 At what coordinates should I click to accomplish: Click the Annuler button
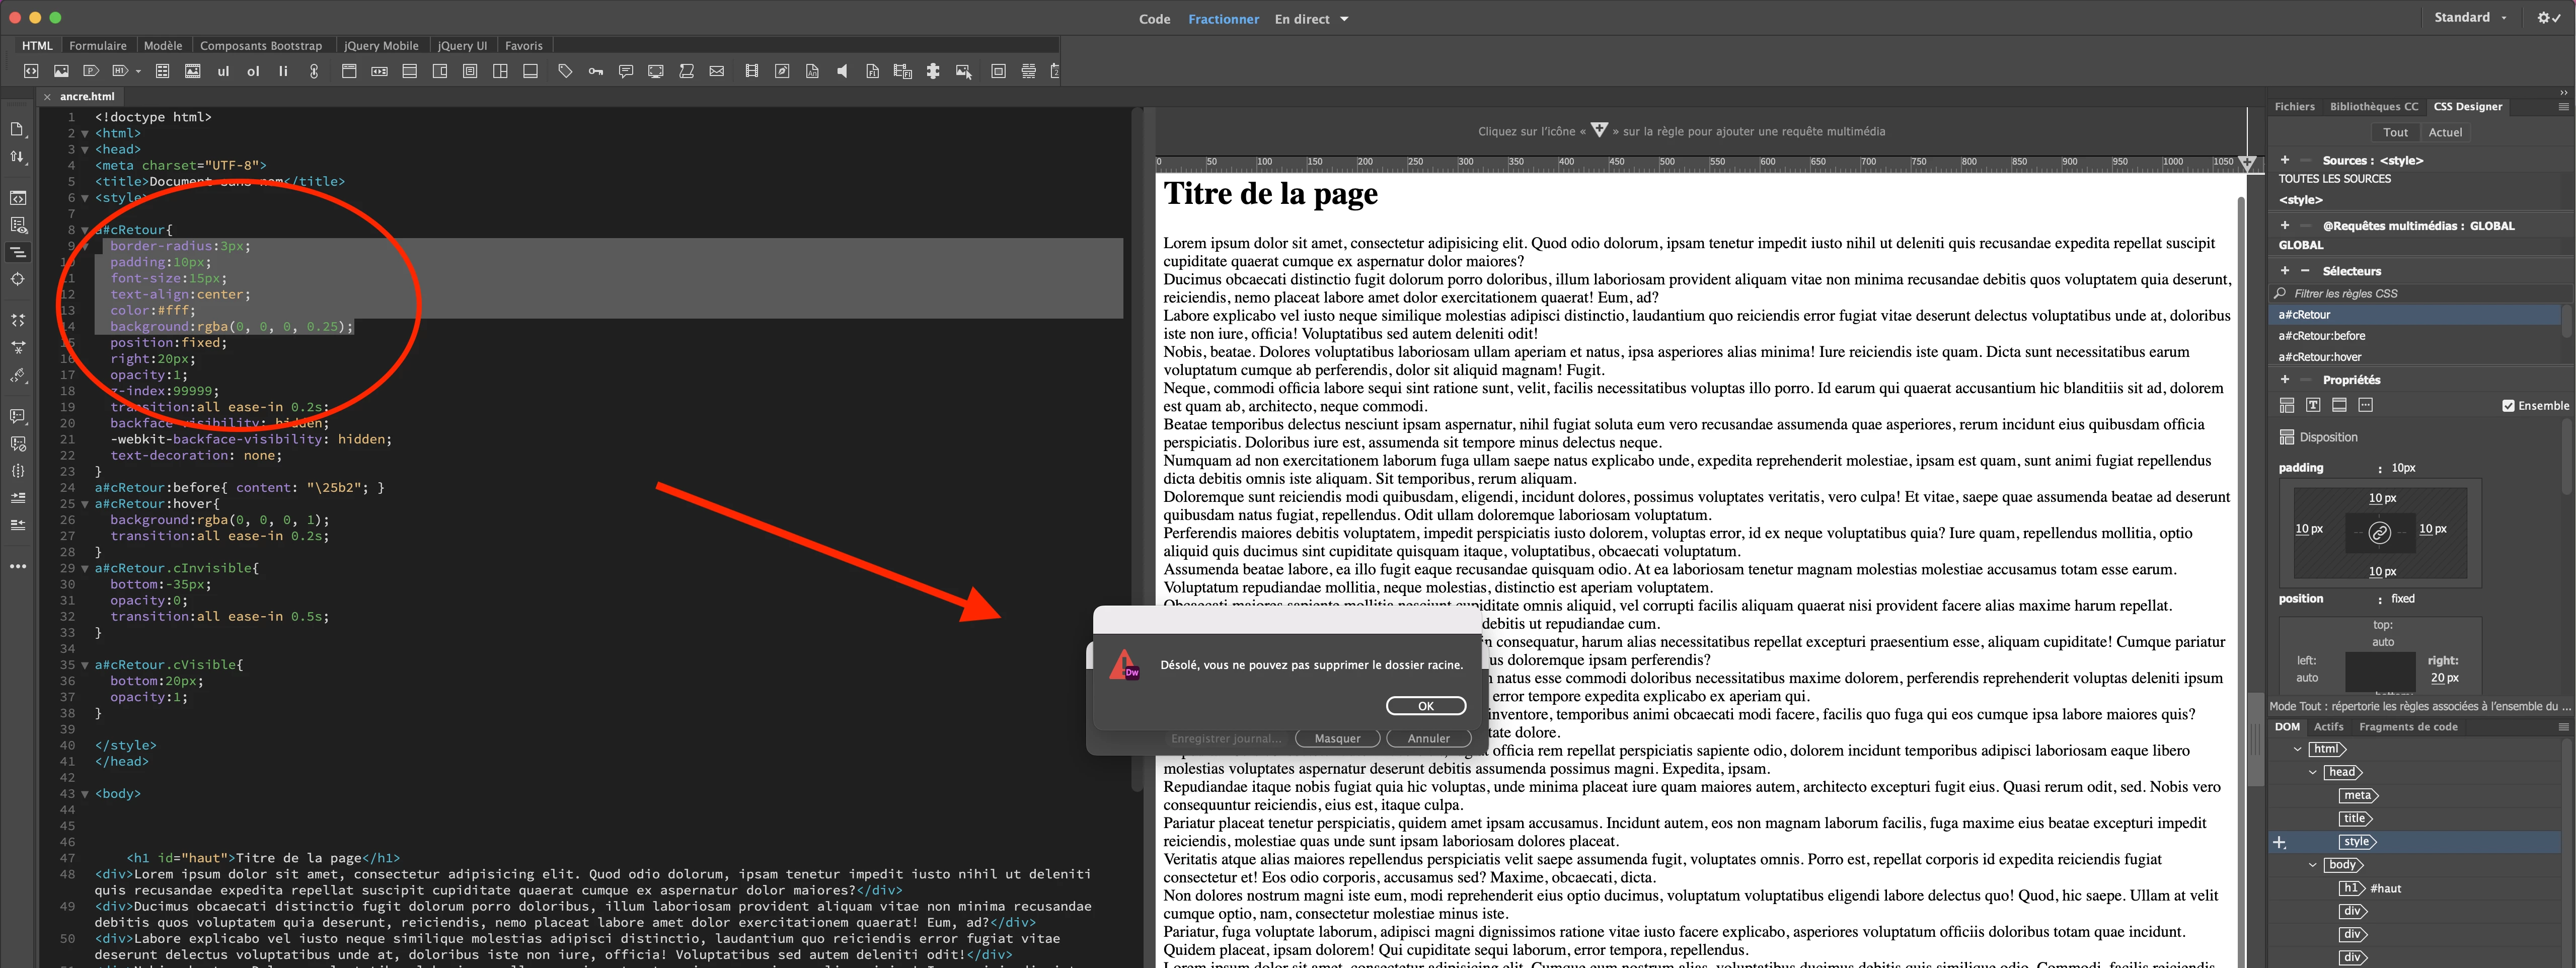pyautogui.click(x=1428, y=738)
